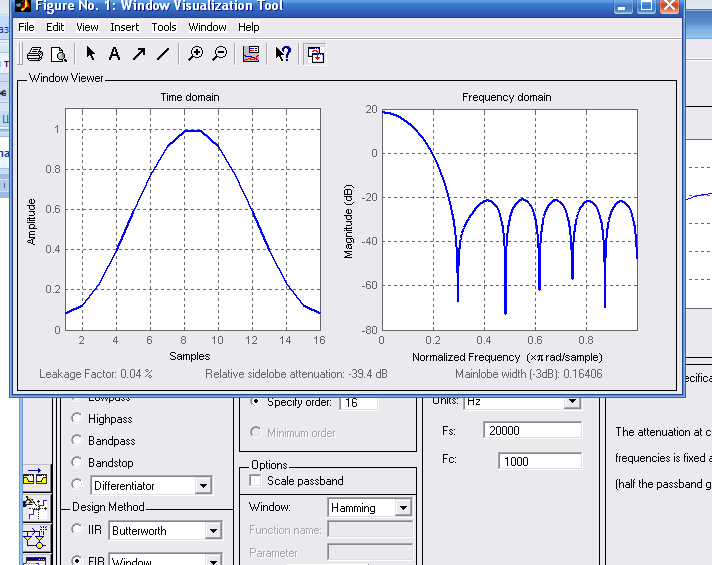Choose the Bandstop radio button
This screenshot has width=712, height=565.
pyautogui.click(x=77, y=463)
